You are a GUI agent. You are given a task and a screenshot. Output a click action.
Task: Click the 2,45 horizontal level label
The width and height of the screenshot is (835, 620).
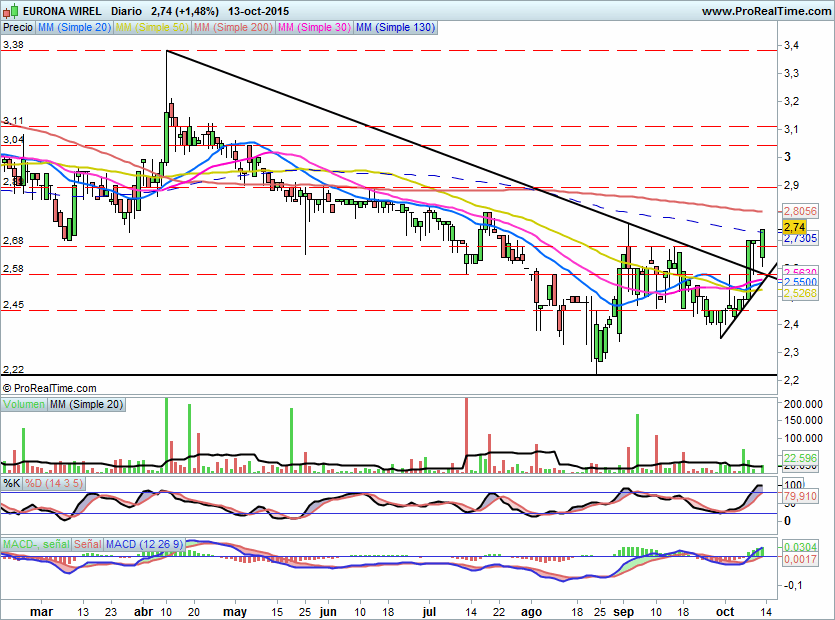click(x=13, y=305)
